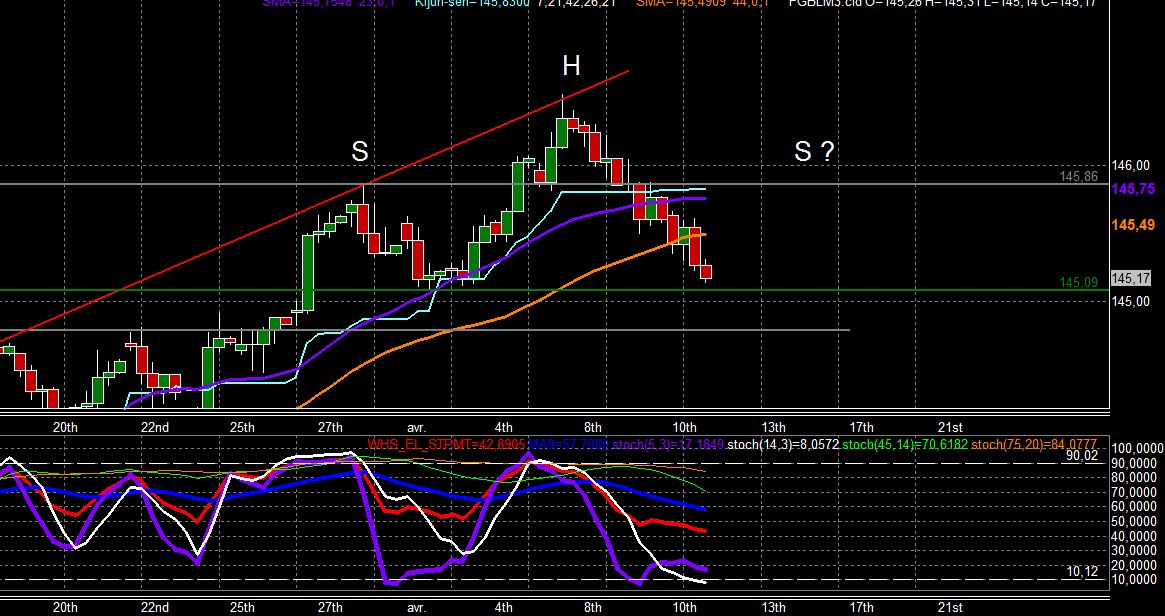Select the 145,00 price scale label
Viewport: 1165px width, 616px height.
(x=1131, y=301)
